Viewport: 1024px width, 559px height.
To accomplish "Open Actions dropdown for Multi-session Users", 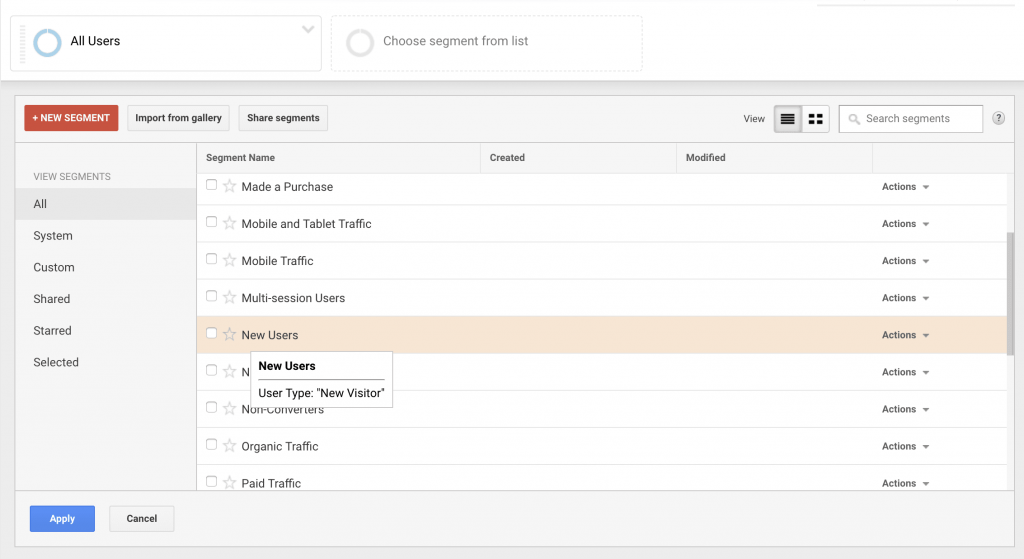I will tap(905, 298).
